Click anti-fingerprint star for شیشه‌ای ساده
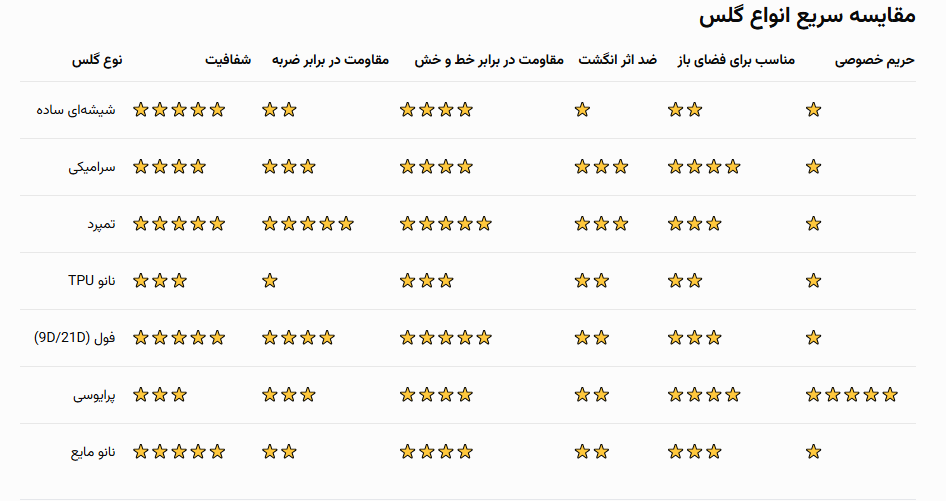 (582, 110)
